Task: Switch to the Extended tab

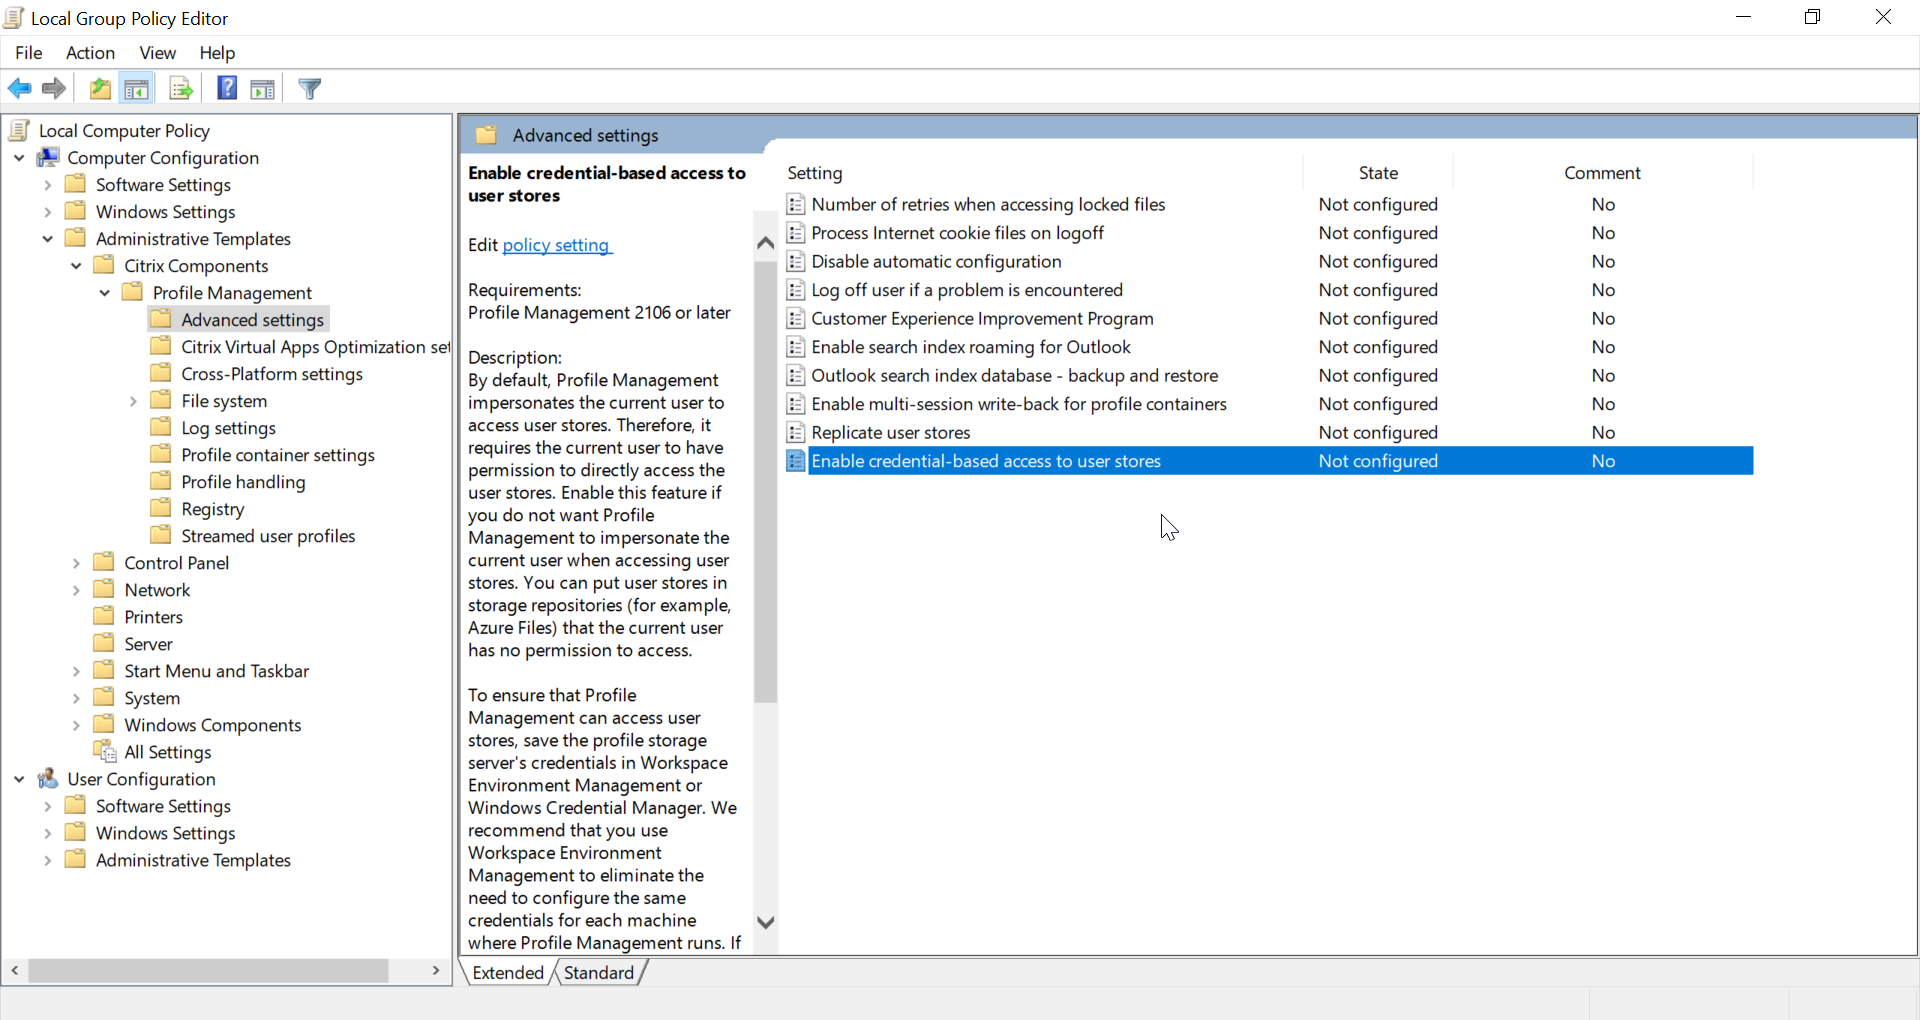Action: tap(508, 972)
